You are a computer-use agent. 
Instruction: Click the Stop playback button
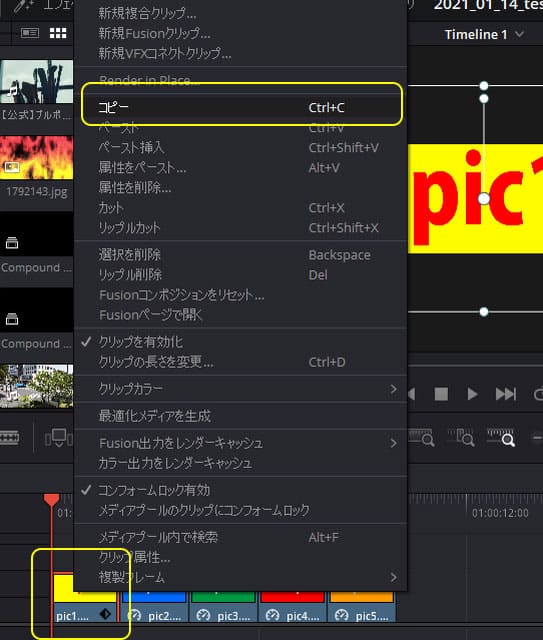click(x=441, y=394)
